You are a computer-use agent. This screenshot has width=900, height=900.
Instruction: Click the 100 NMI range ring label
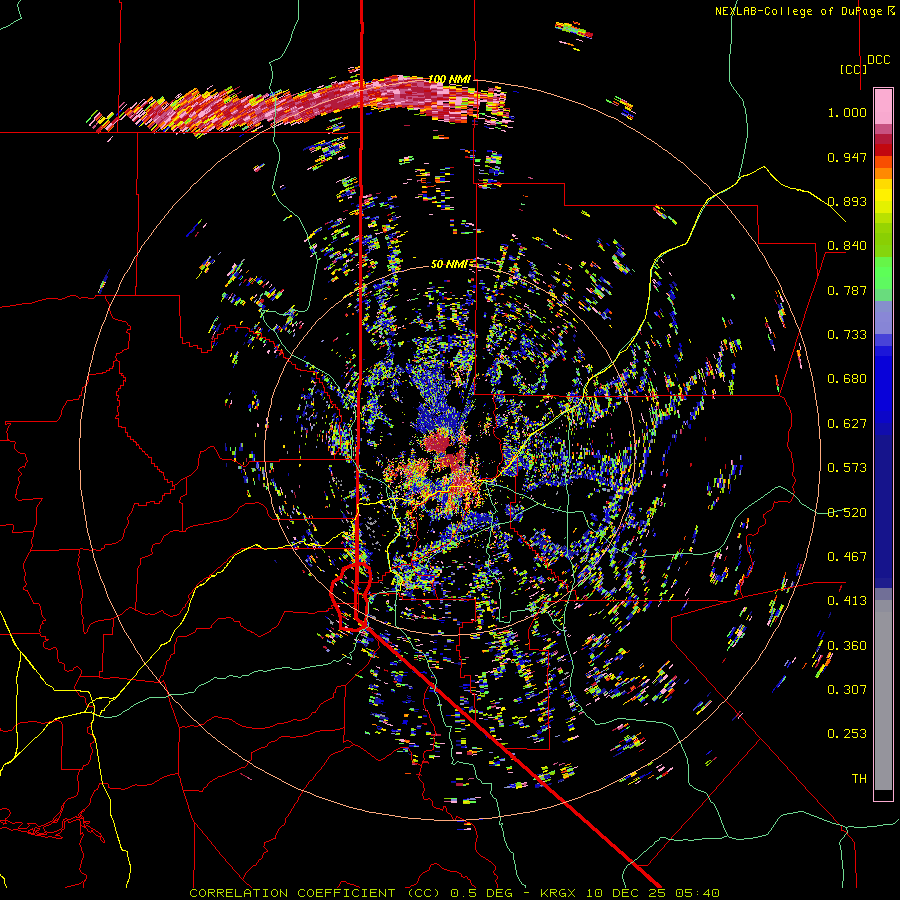point(449,79)
